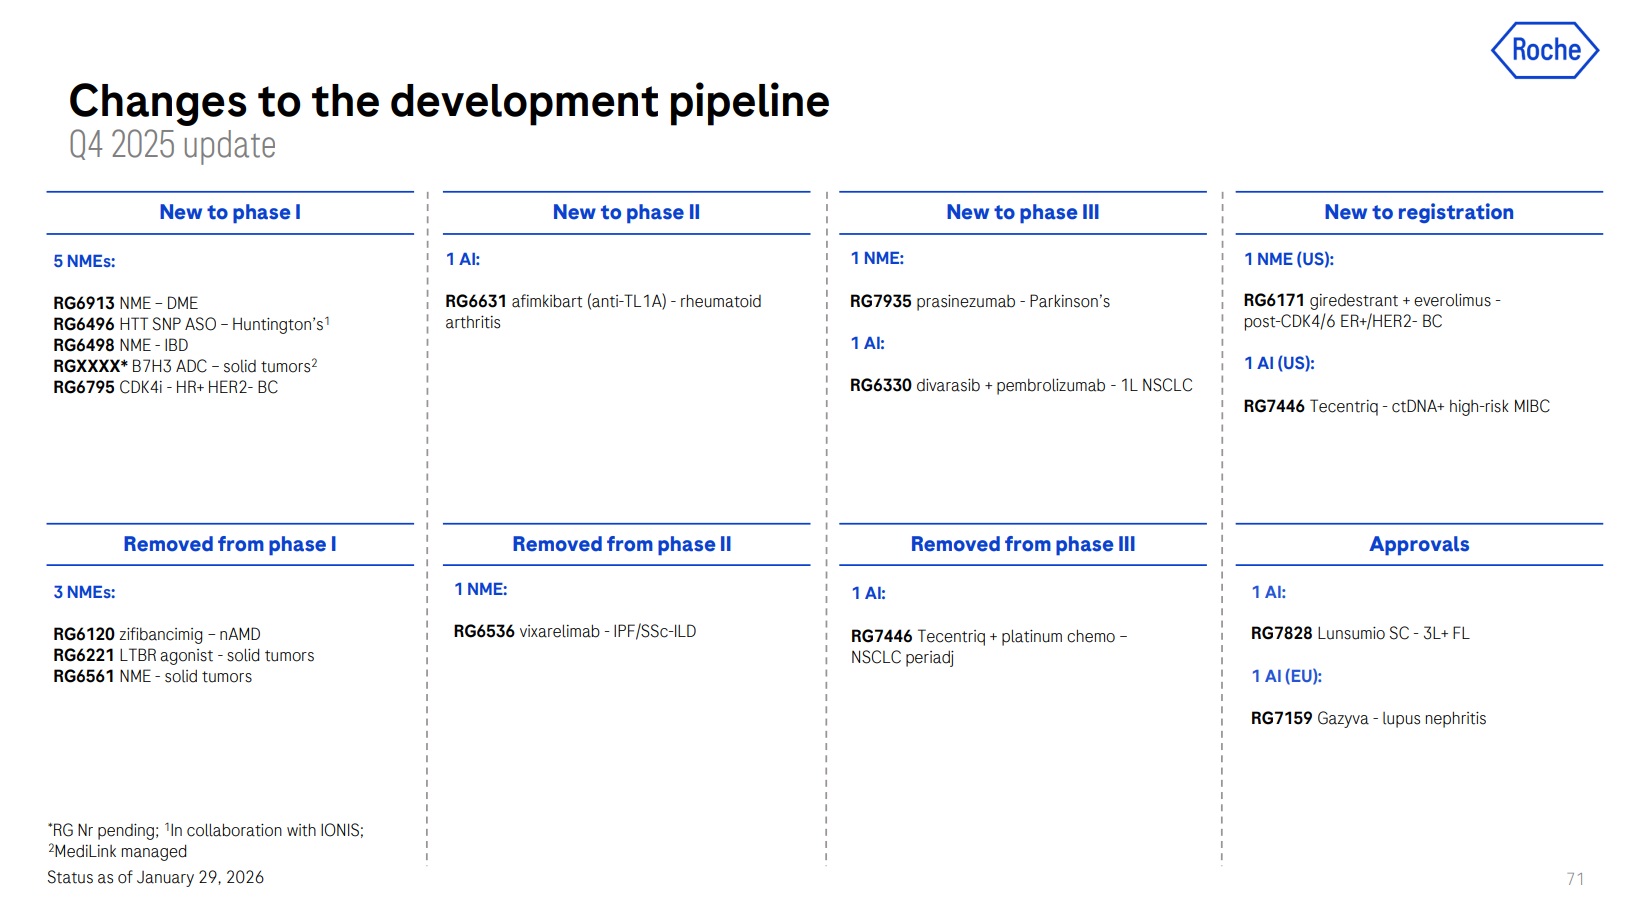Click the Roche logo
The height and width of the screenshot is (903, 1631).
(1544, 50)
